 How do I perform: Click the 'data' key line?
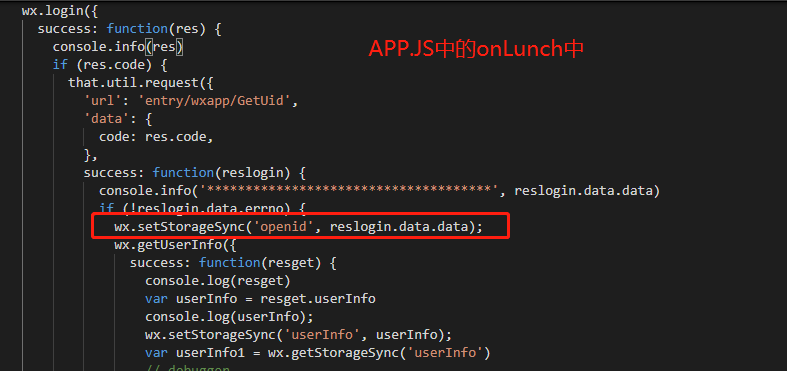click(x=117, y=119)
